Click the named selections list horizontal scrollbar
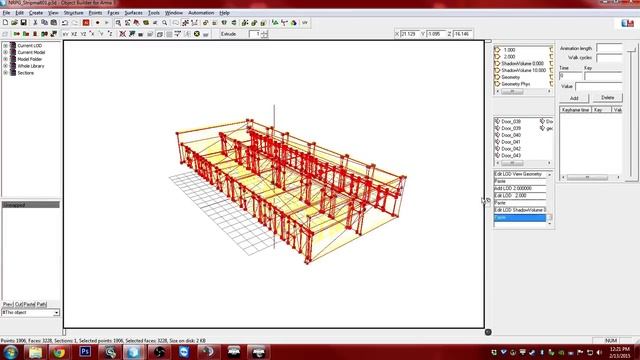Image resolution: width=640 pixels, height=360 pixels. tap(523, 163)
